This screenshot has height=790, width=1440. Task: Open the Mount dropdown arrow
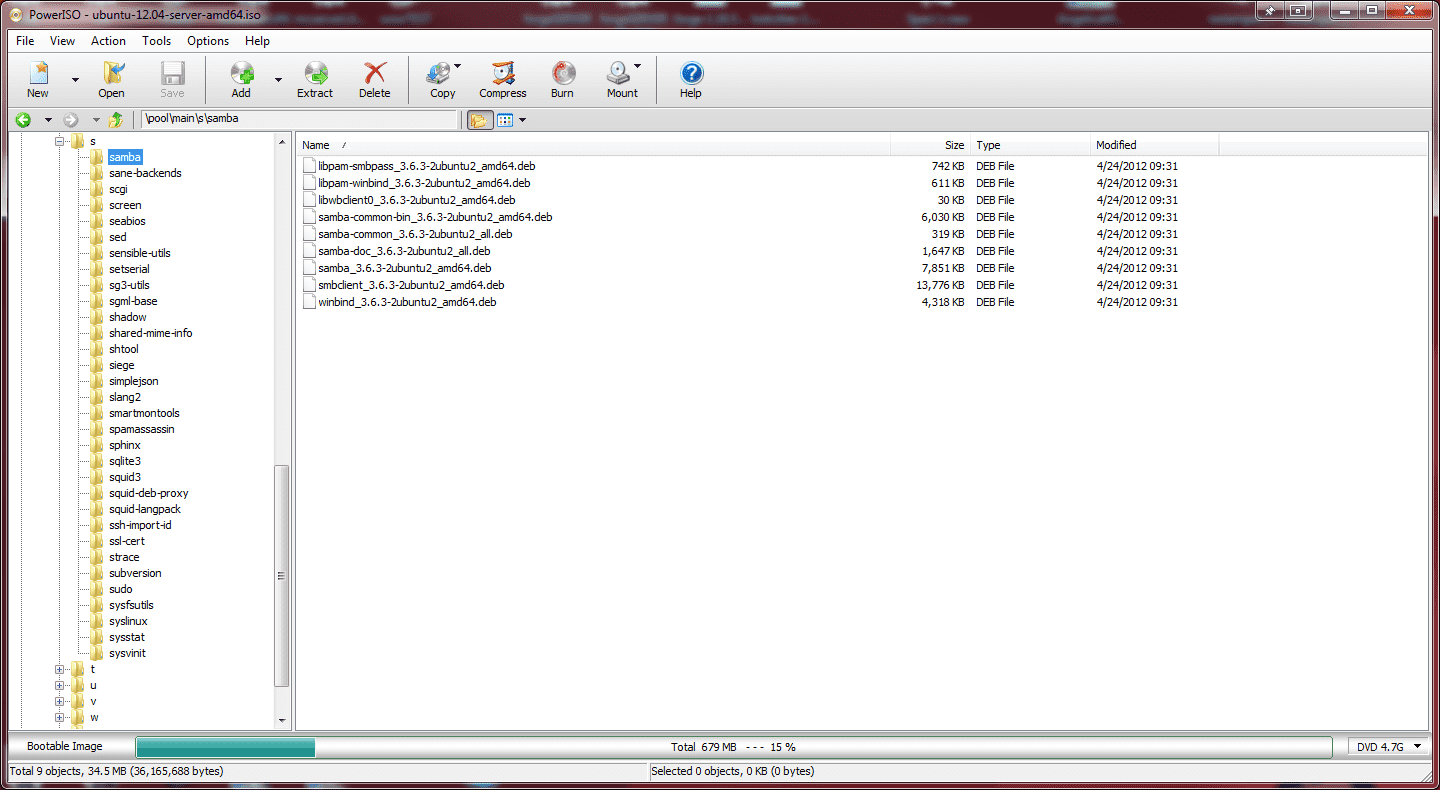click(x=637, y=67)
